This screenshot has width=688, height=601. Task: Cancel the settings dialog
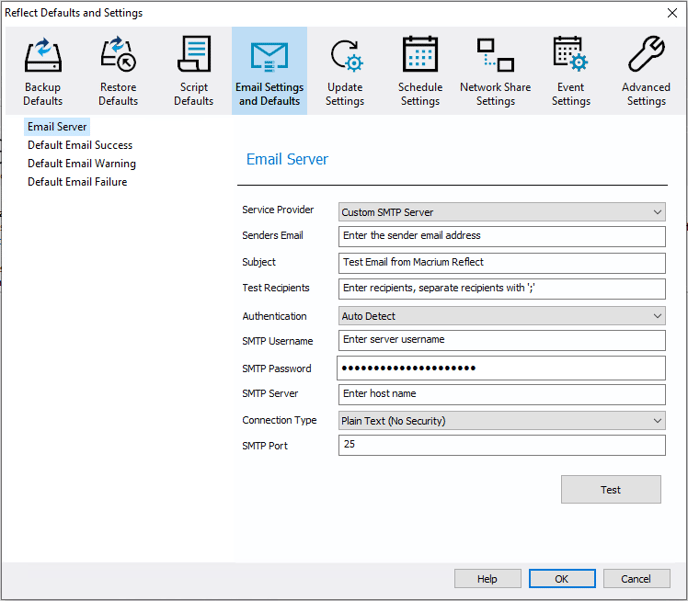coord(636,579)
